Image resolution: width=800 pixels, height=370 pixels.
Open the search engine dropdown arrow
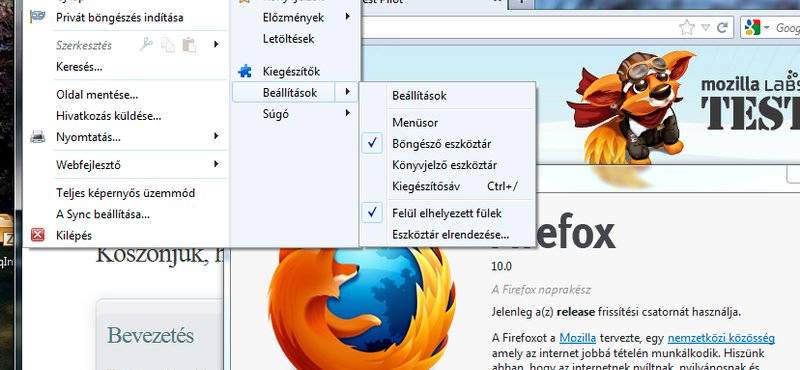[767, 28]
